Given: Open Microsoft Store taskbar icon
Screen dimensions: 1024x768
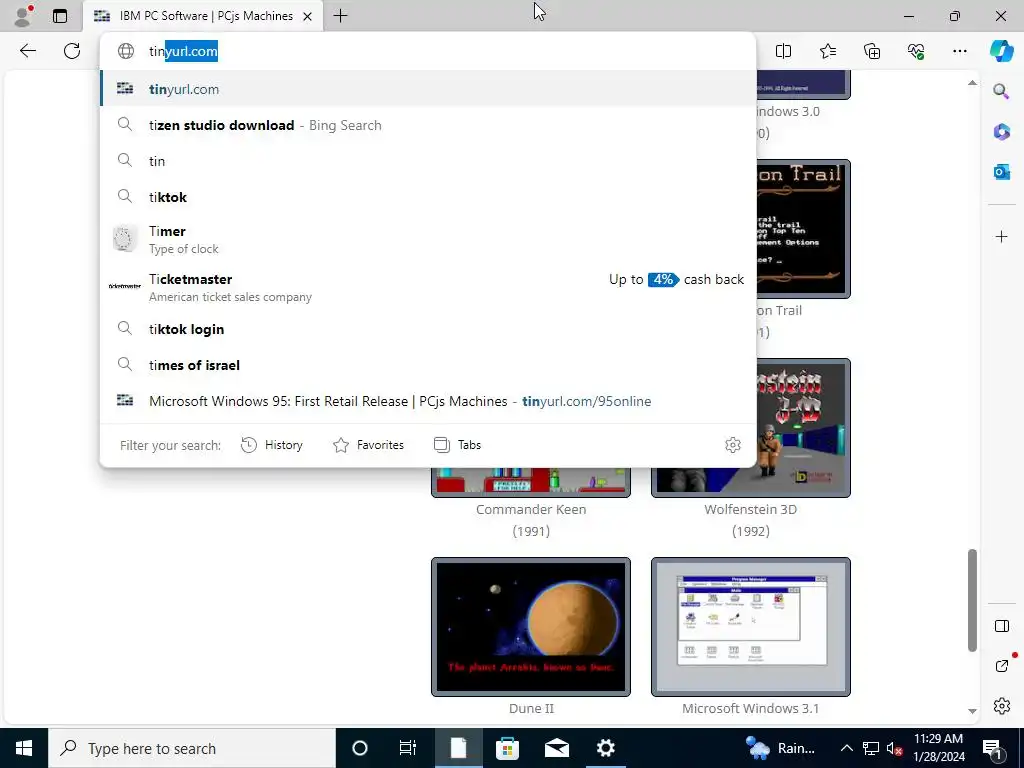Looking at the screenshot, I should (507, 748).
